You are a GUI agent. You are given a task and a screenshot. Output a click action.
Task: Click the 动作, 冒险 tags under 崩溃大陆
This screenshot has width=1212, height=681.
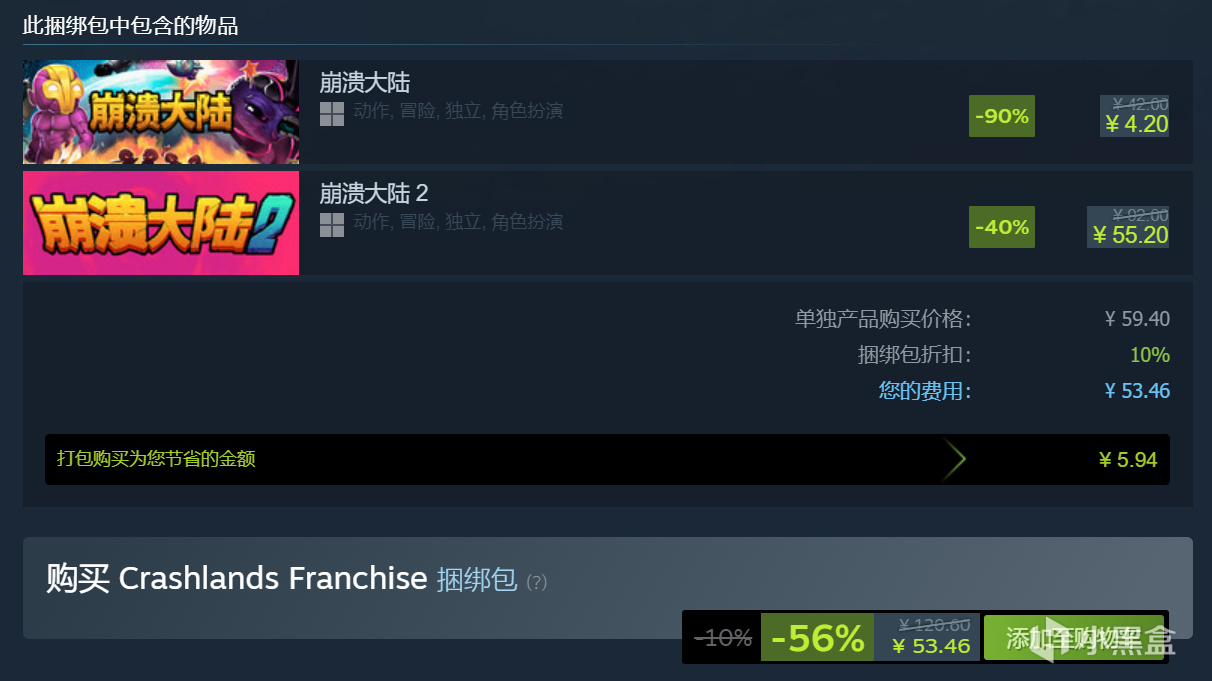(395, 111)
